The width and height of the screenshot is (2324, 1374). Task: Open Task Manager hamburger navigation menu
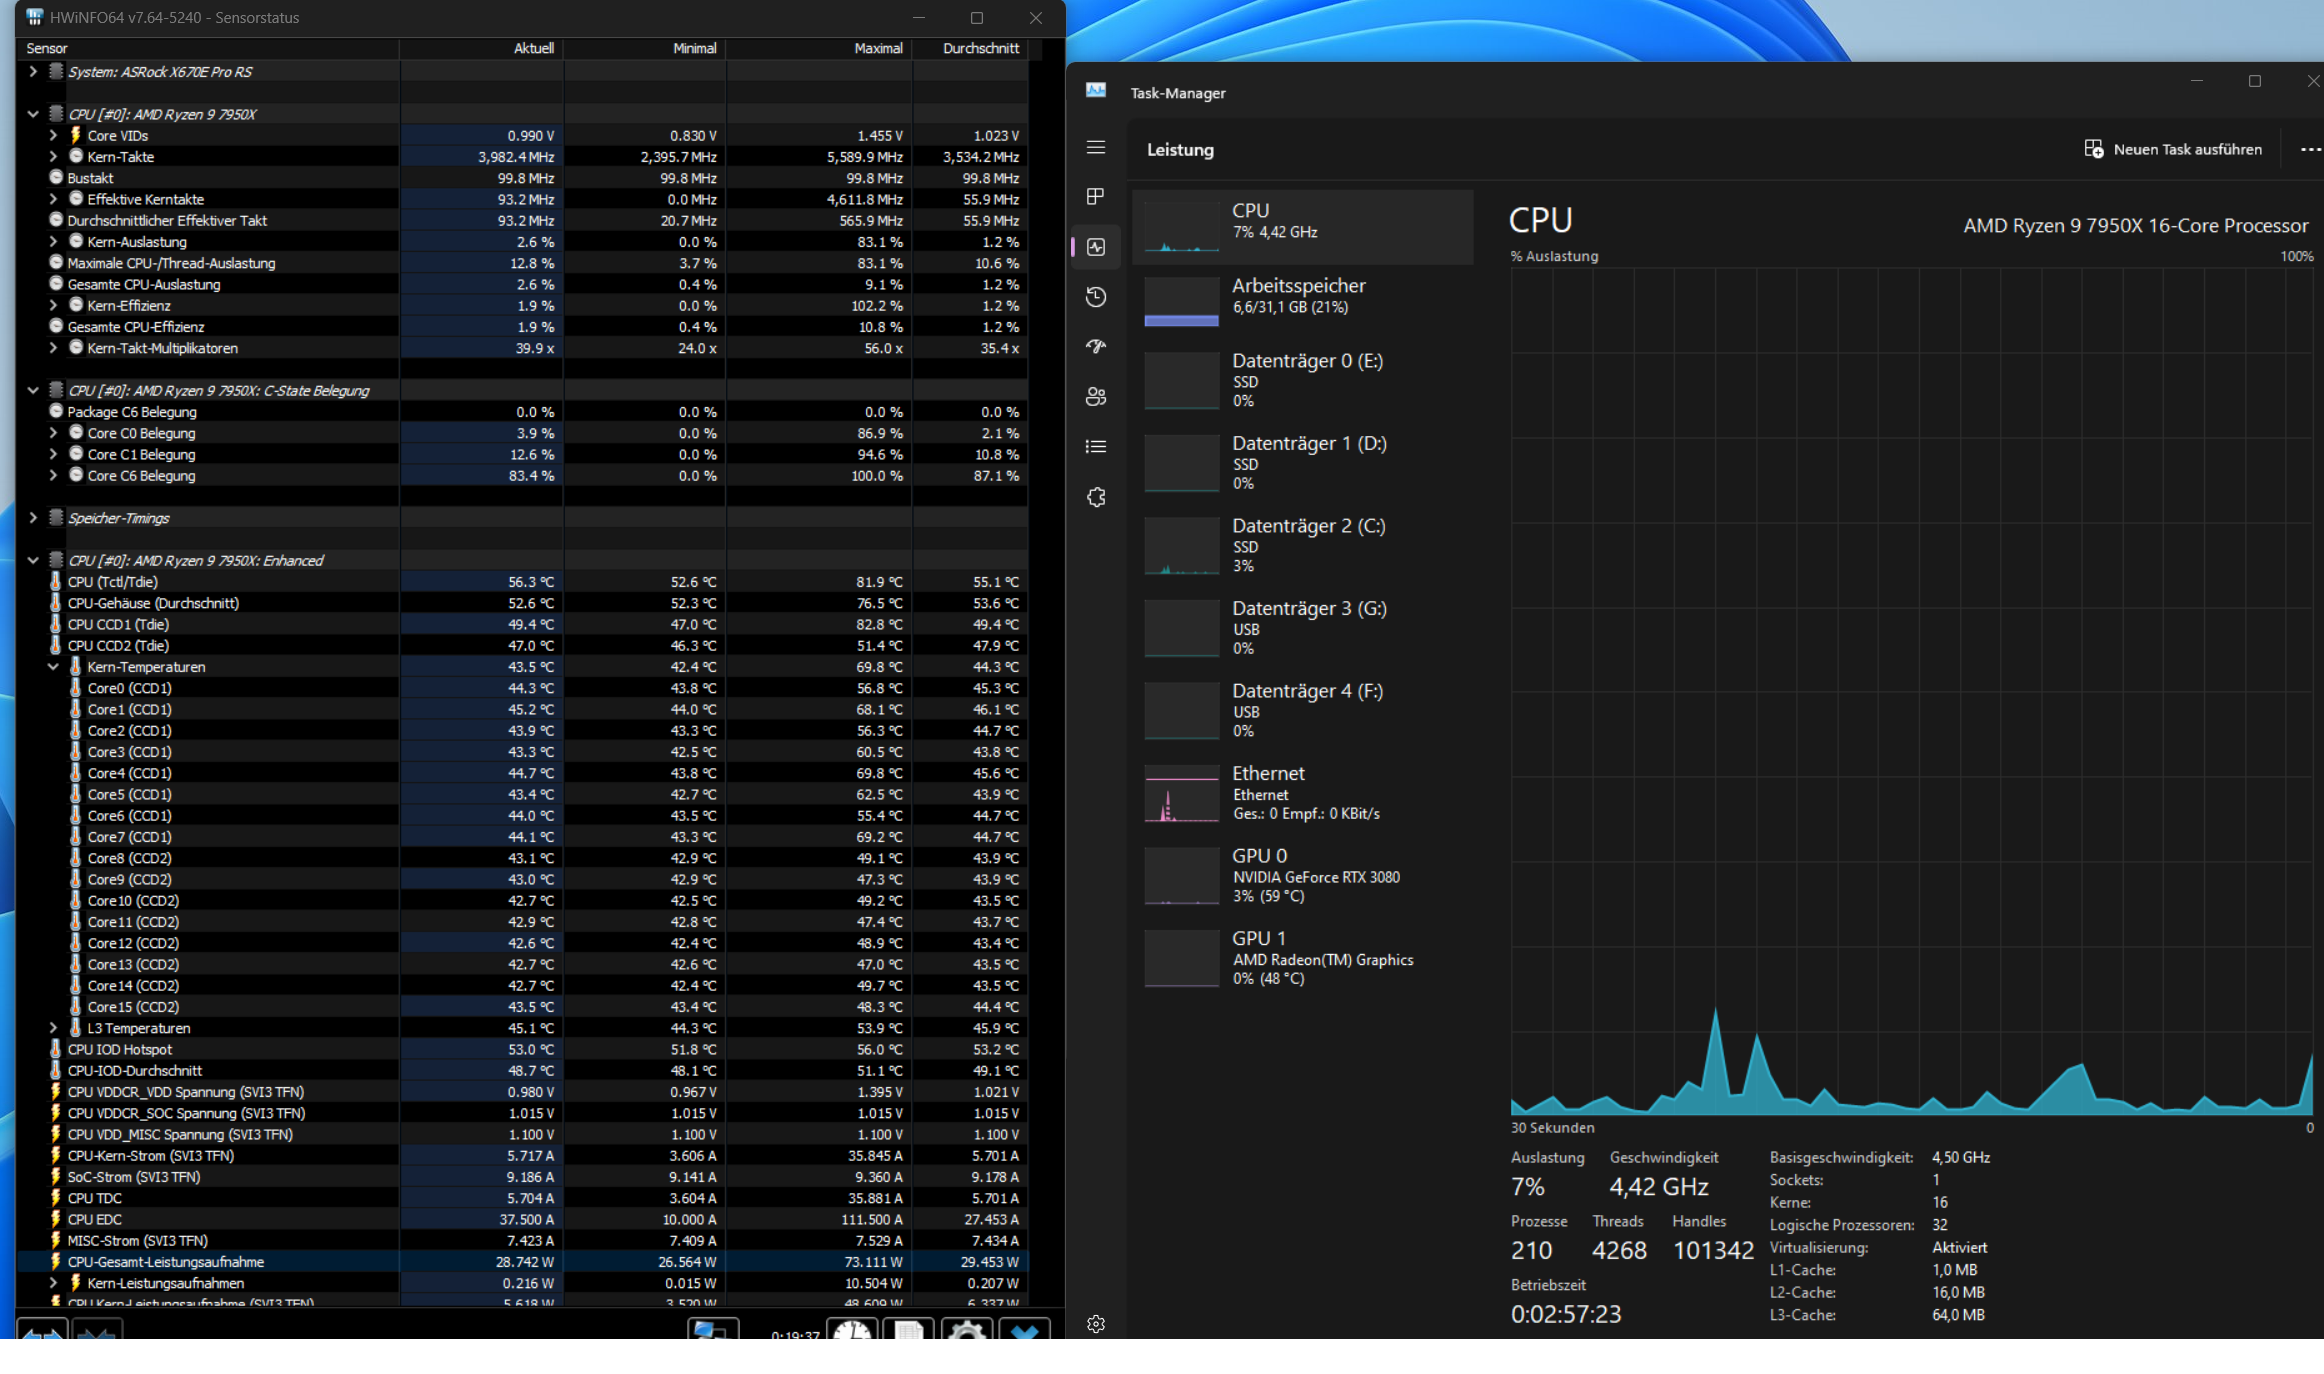(x=1096, y=147)
